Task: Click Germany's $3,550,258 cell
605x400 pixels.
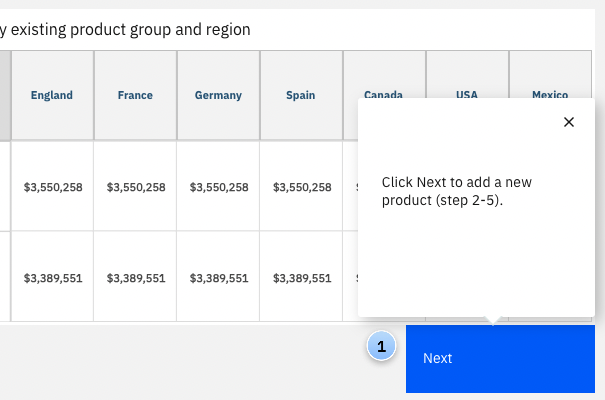Action: 218,187
